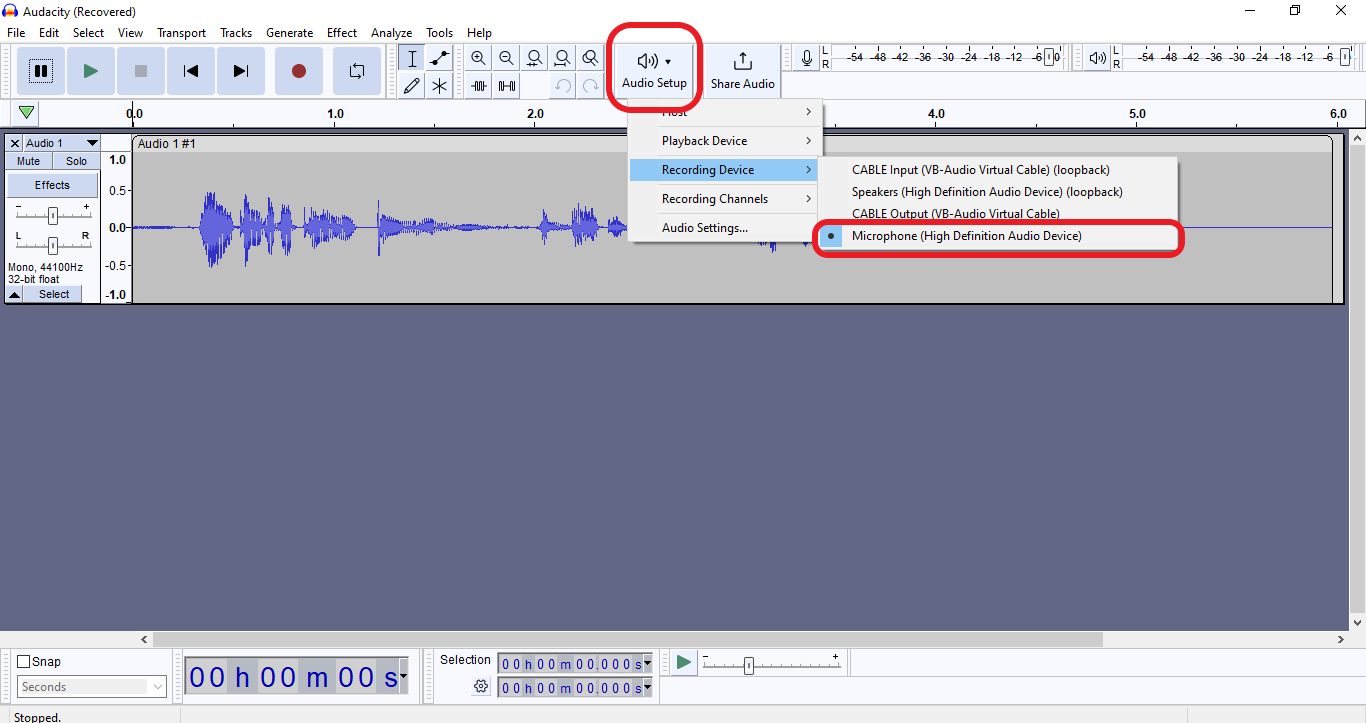Click Trim audio outside selection icon

pos(479,86)
